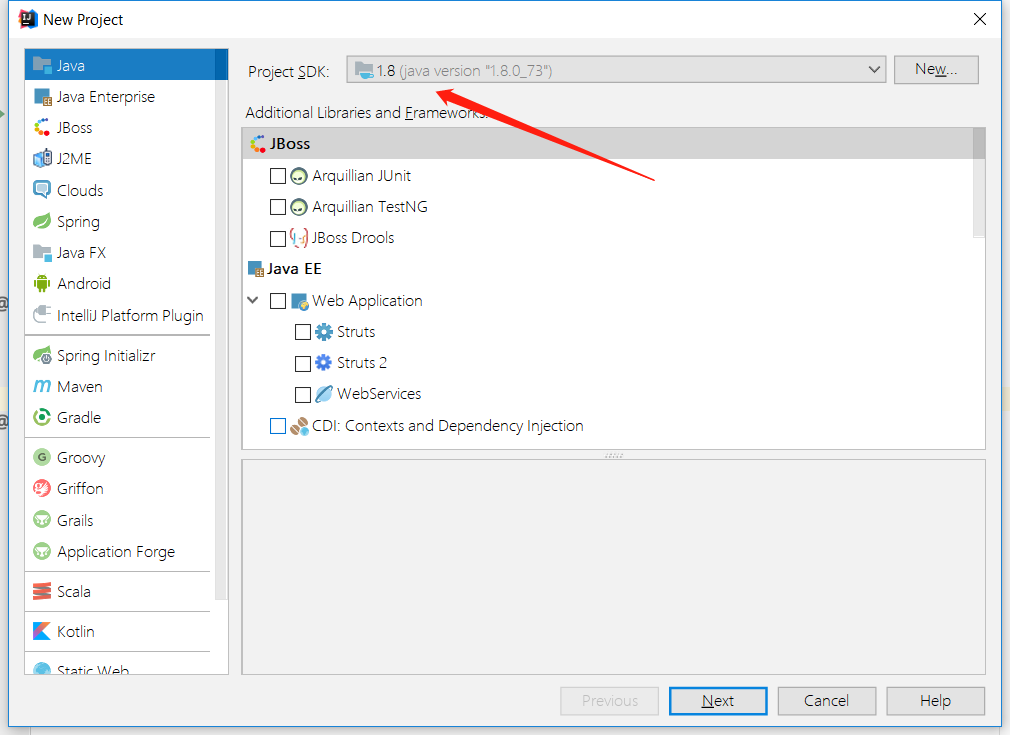Click the Struts 2 gear icon
1010x735 pixels.
[x=323, y=363]
